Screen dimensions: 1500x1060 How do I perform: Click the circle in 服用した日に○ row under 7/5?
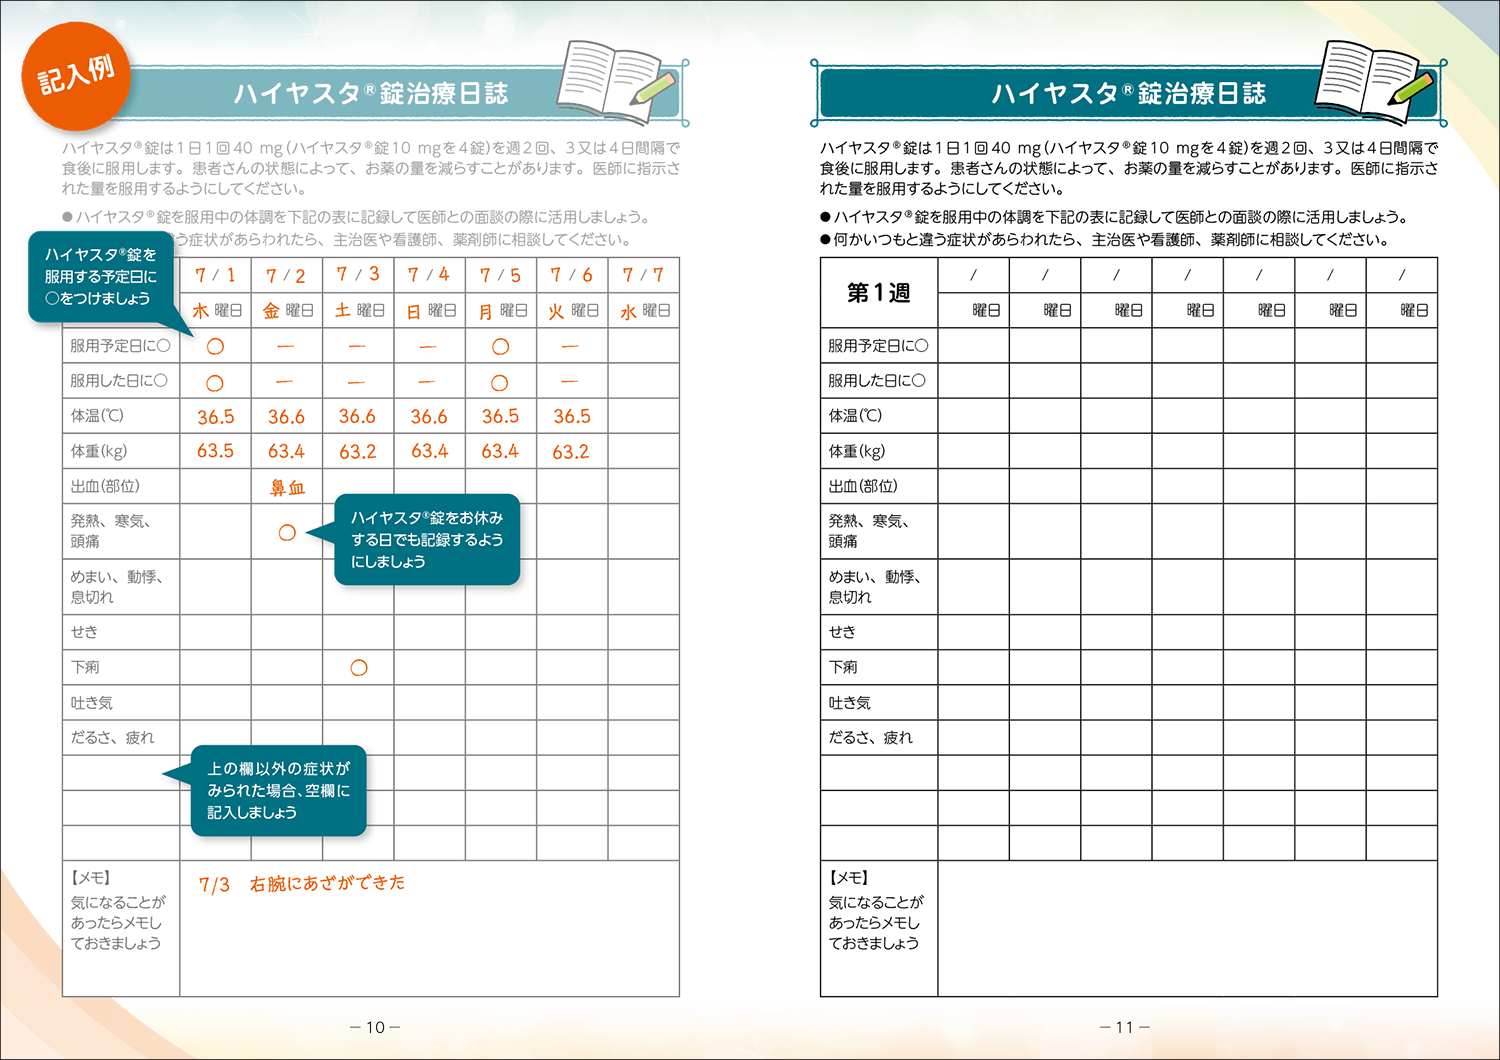pyautogui.click(x=500, y=382)
